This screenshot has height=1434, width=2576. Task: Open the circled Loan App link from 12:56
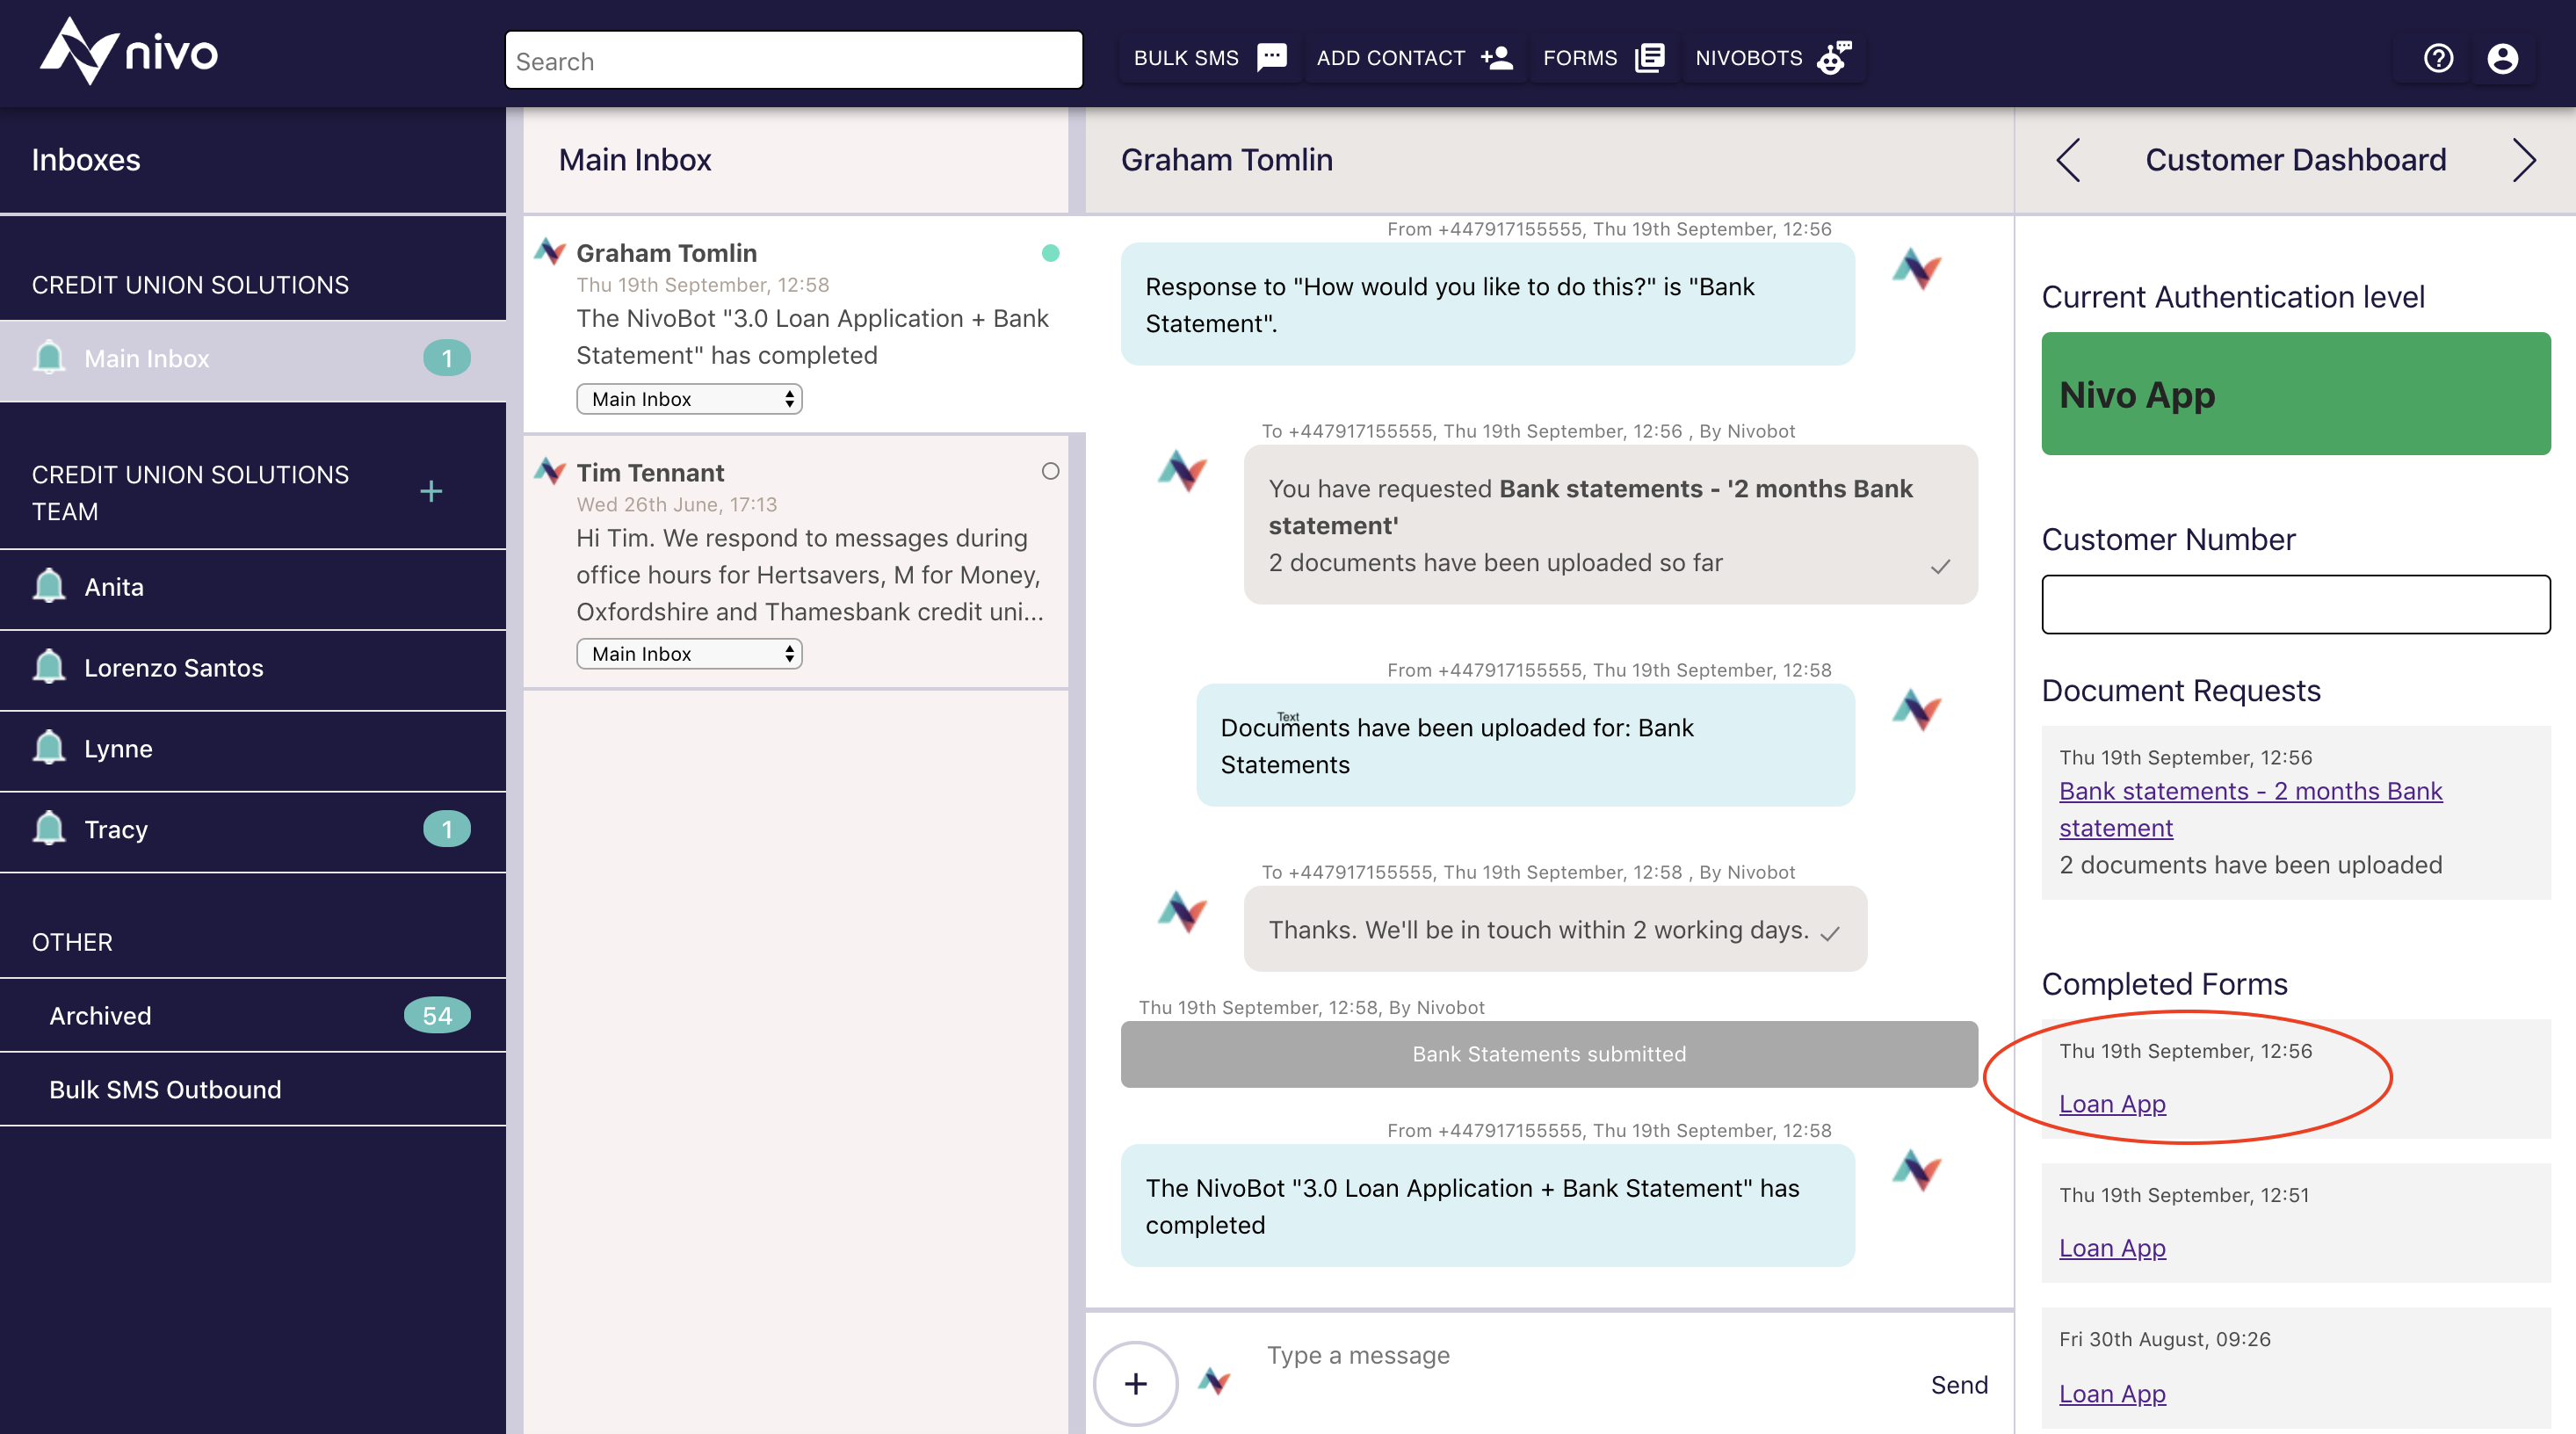pyautogui.click(x=2112, y=1104)
